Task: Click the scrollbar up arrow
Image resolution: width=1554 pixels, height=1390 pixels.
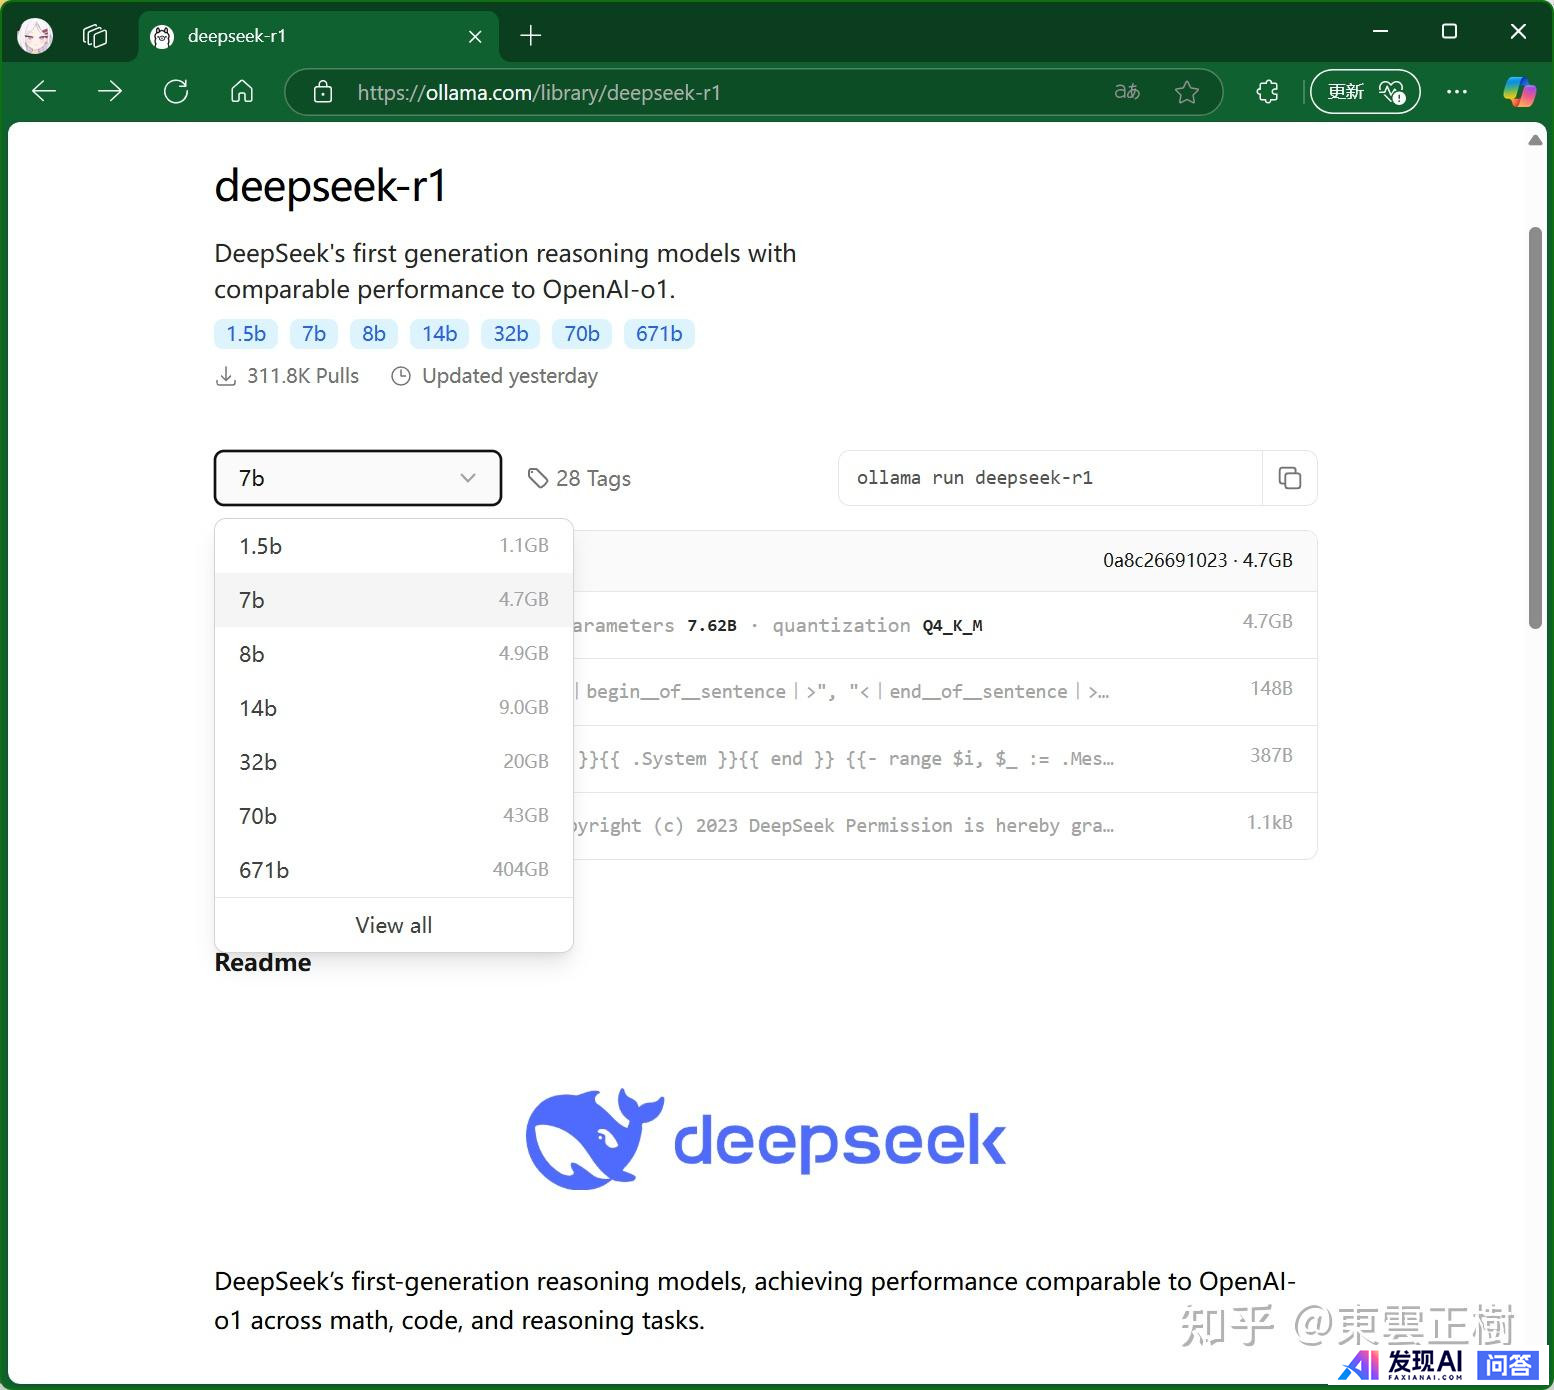Action: point(1536,140)
